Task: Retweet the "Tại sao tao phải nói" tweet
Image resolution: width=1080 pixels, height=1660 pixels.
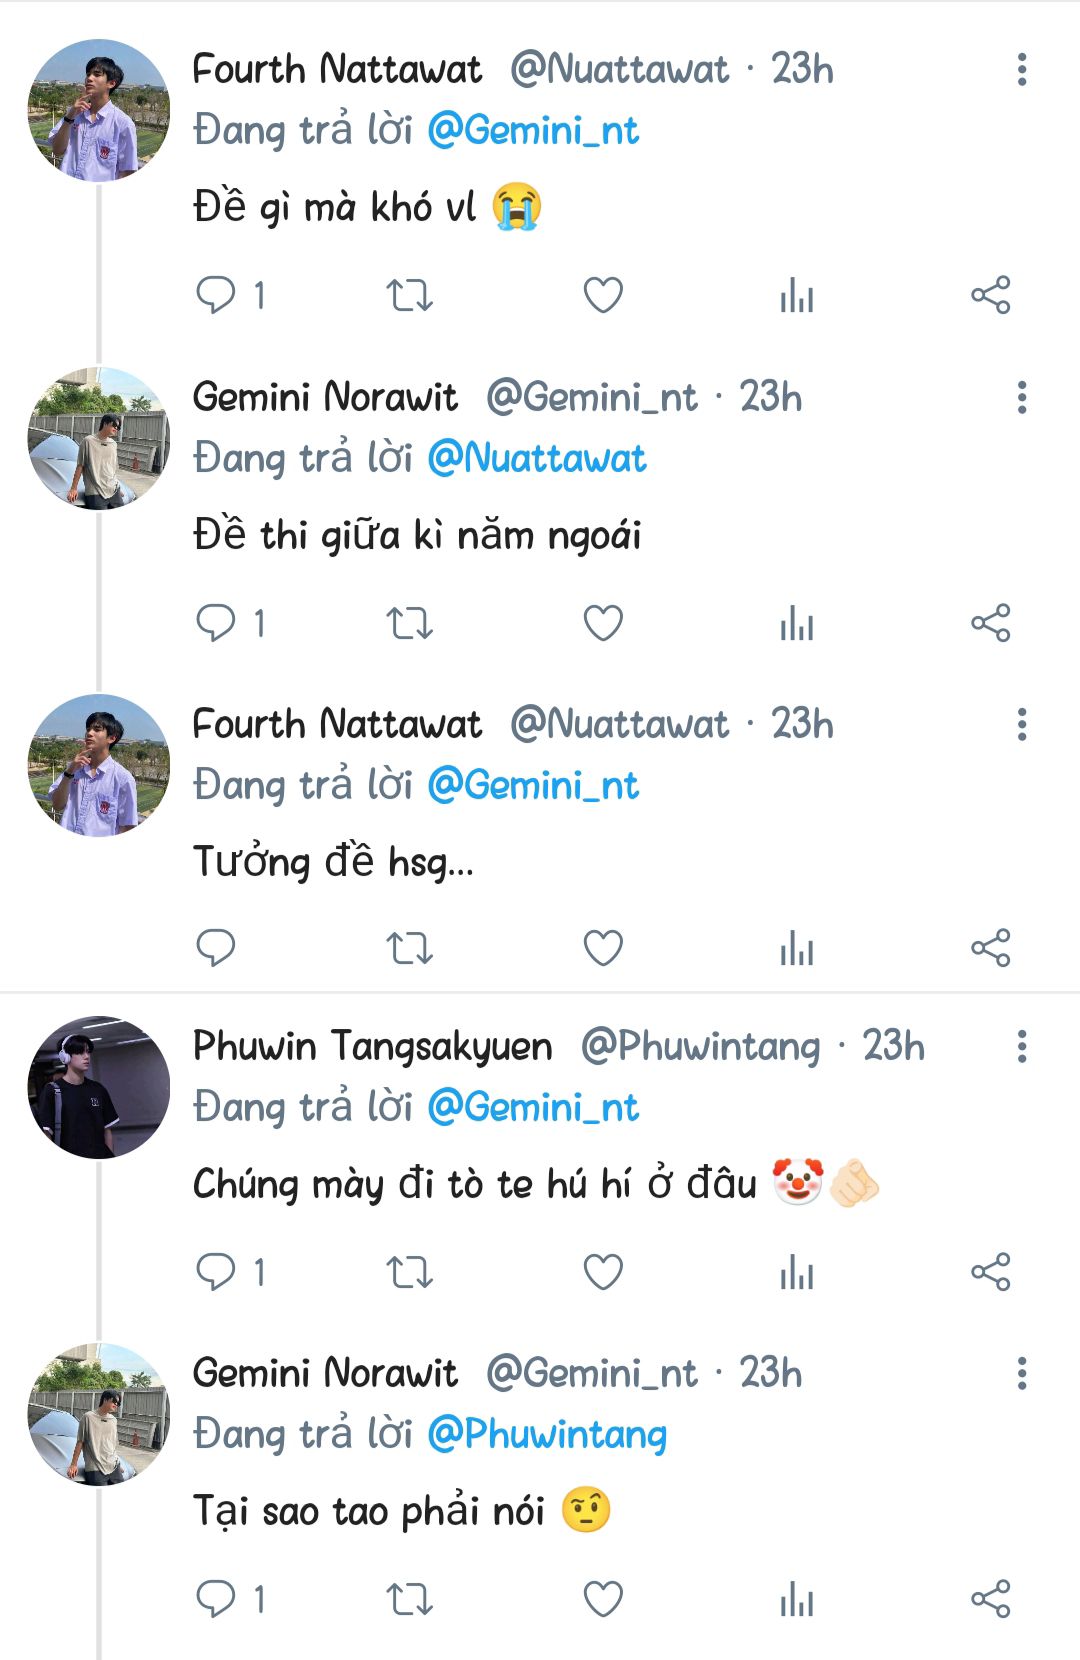Action: 409,1599
